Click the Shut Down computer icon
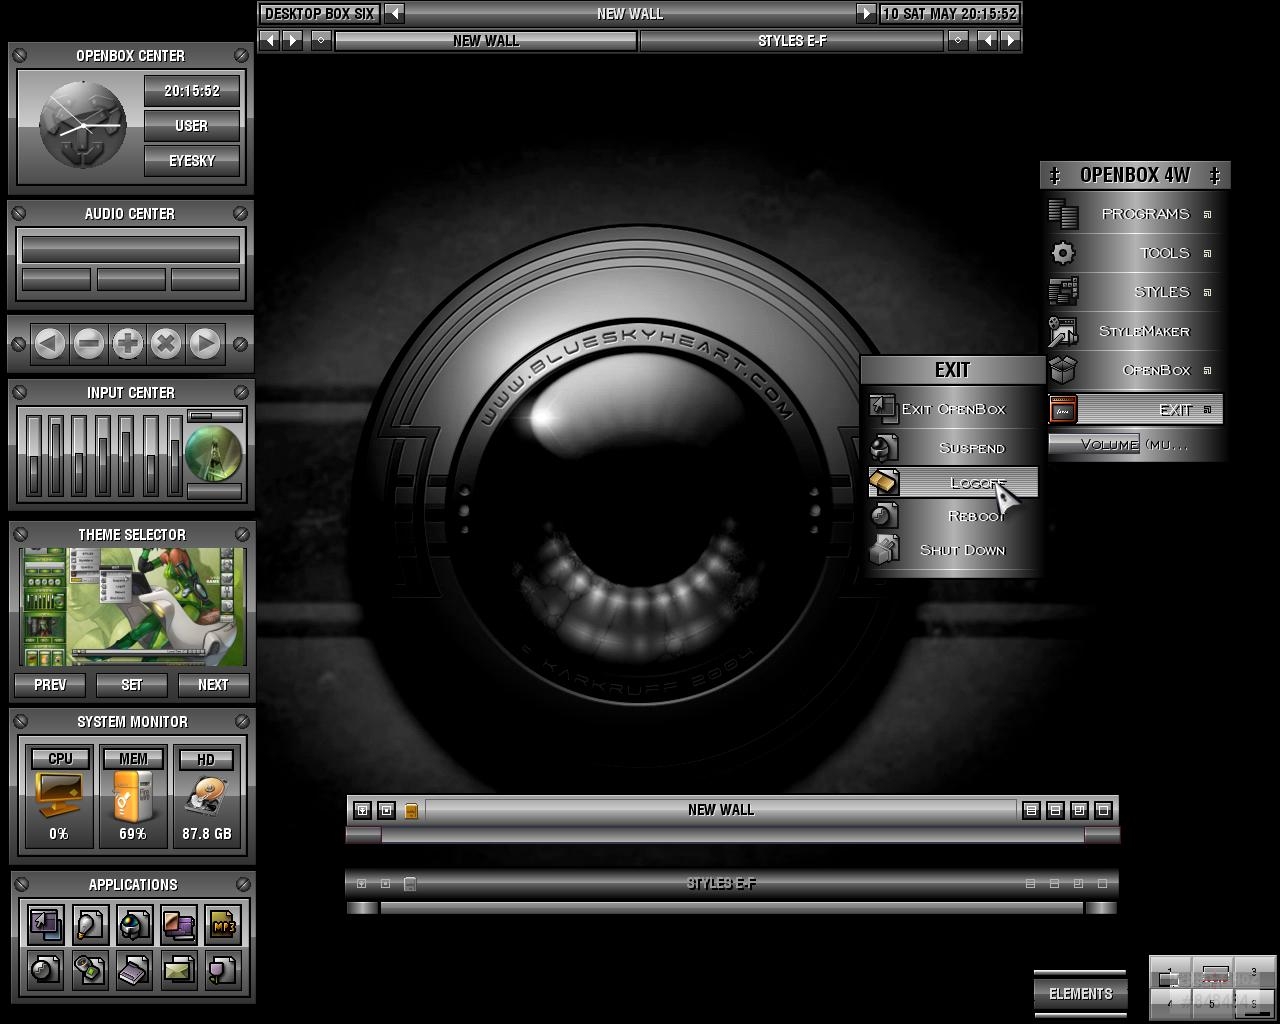This screenshot has width=1280, height=1024. point(883,550)
